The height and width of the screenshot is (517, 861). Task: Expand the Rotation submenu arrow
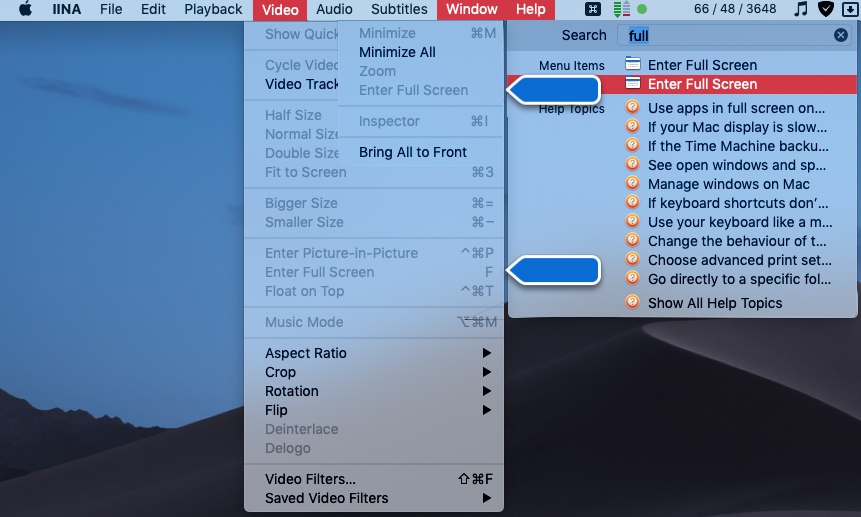click(486, 391)
